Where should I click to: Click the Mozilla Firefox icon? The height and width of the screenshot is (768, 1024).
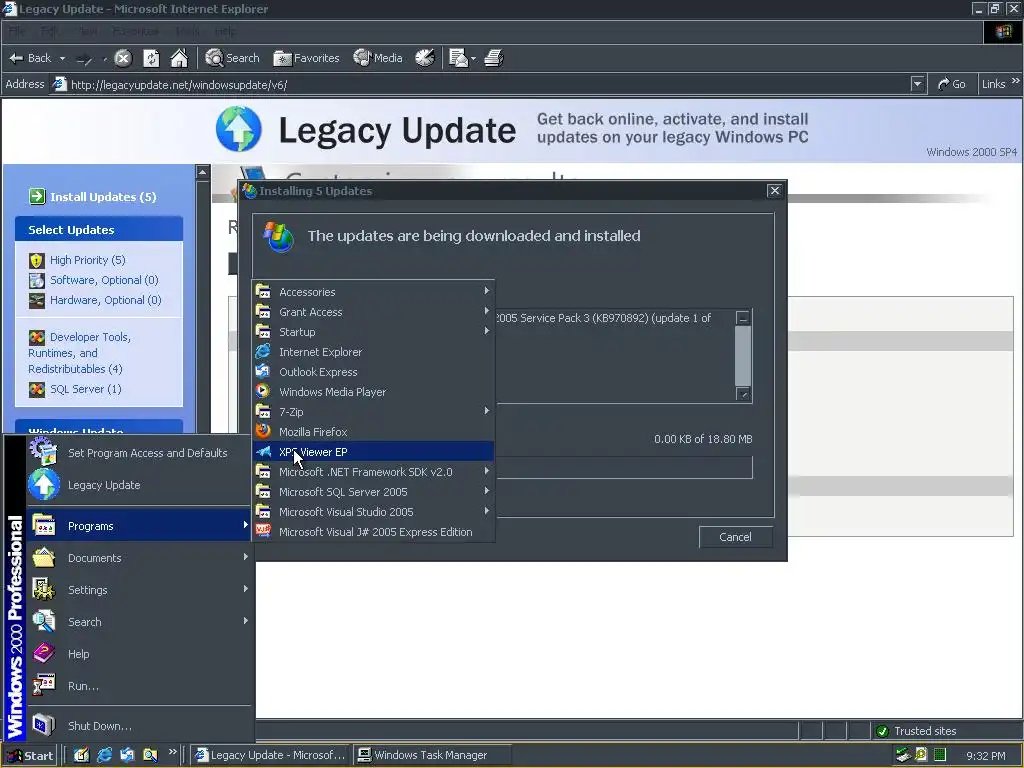tap(263, 431)
